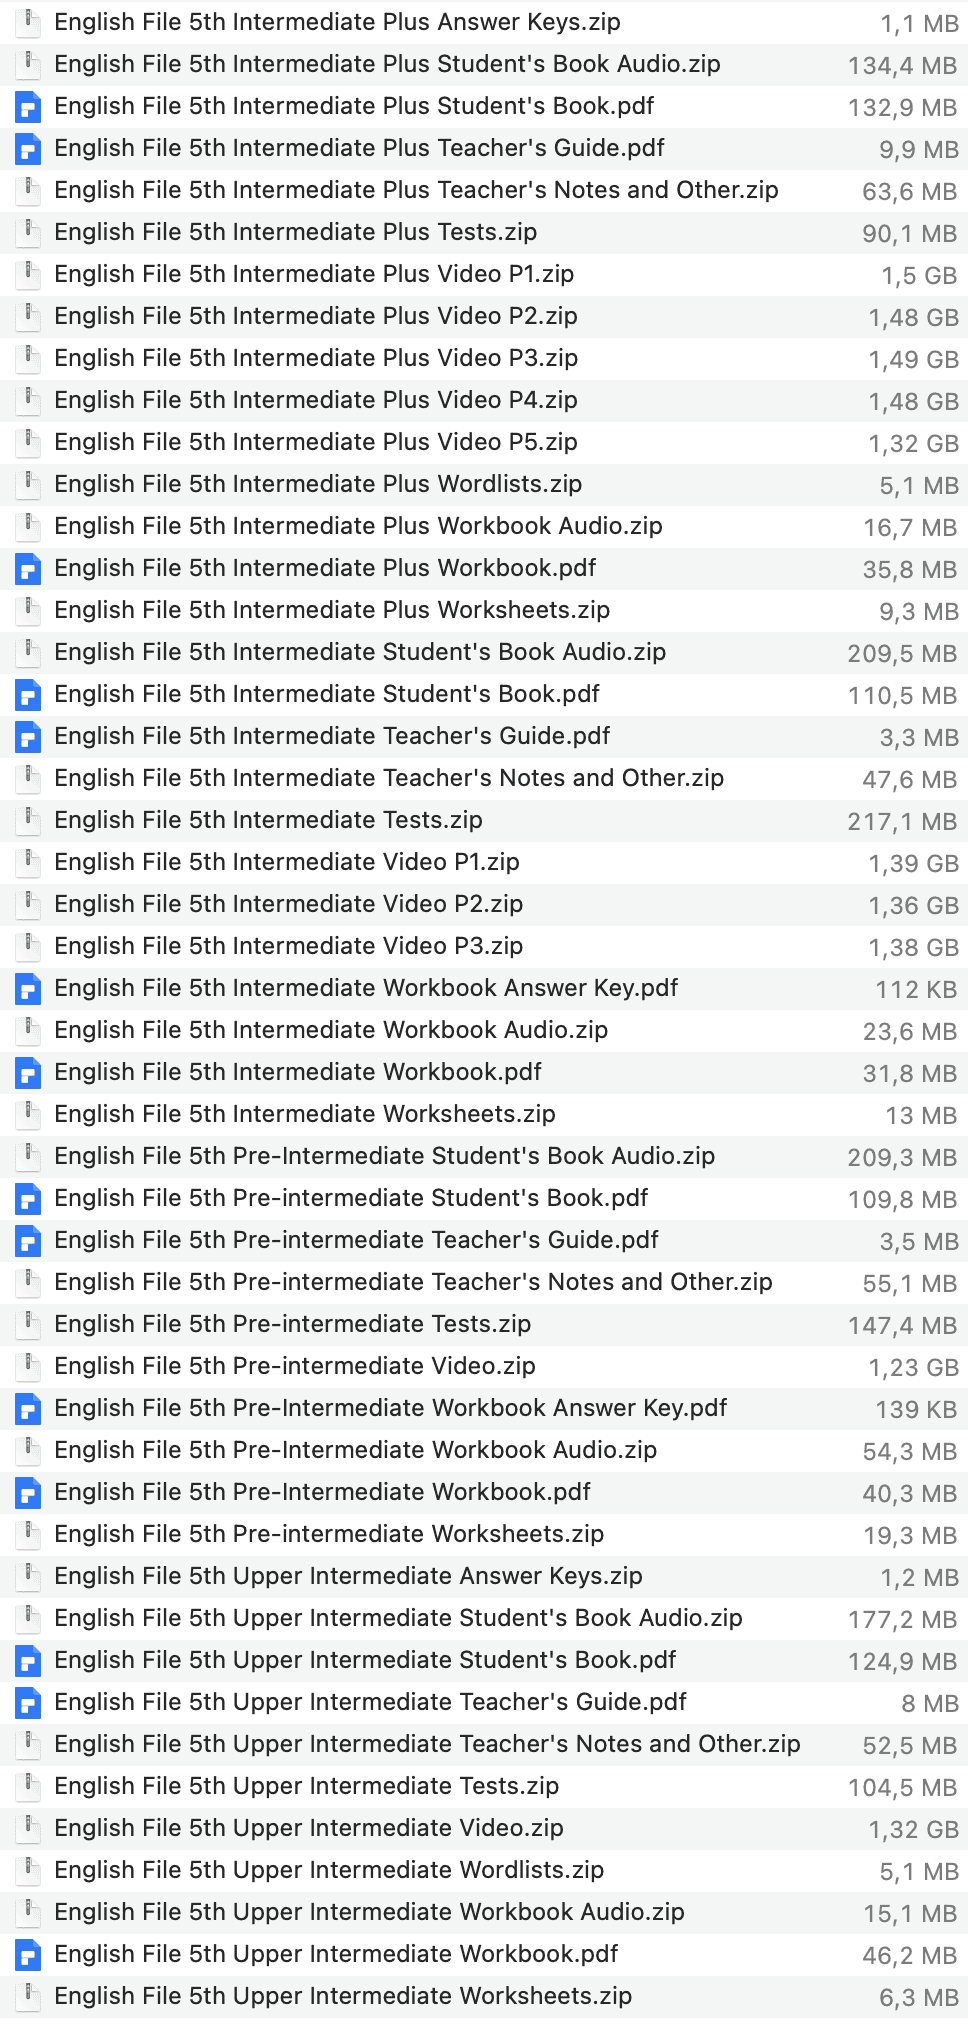Click the zip icon of Intermediate Student's Book Audio.zip
Image resolution: width=968 pixels, height=2026 pixels.
pyautogui.click(x=29, y=651)
